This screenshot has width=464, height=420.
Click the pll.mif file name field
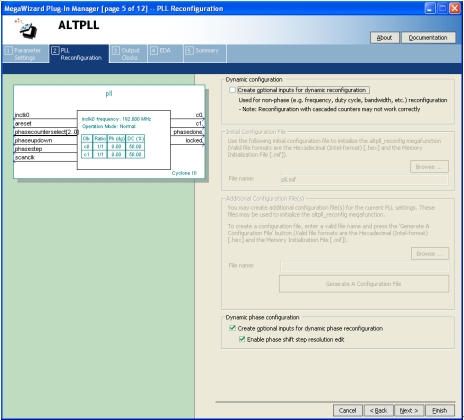[364, 179]
